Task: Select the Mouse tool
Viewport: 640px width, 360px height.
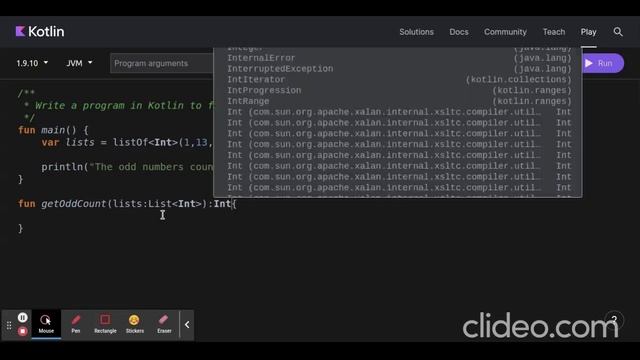Action: pos(46,324)
